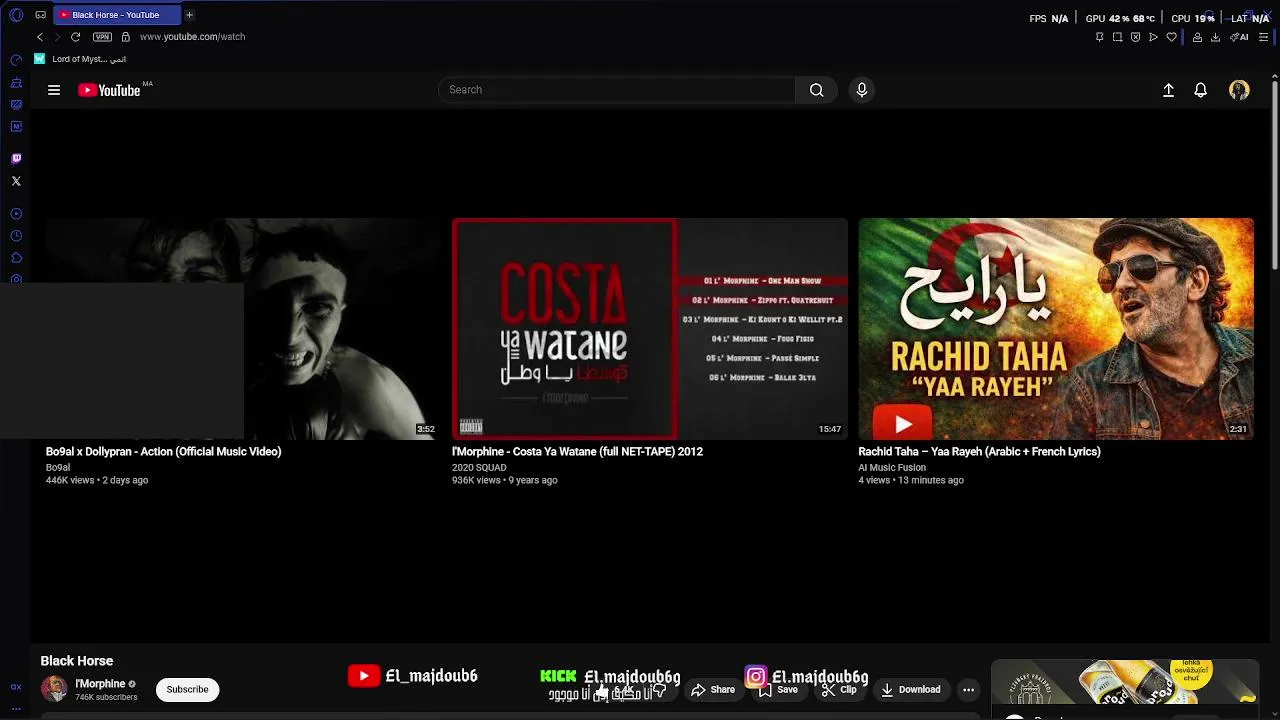Pin tab icon in browser toolbar
Image resolution: width=1280 pixels, height=720 pixels.
(x=1099, y=37)
